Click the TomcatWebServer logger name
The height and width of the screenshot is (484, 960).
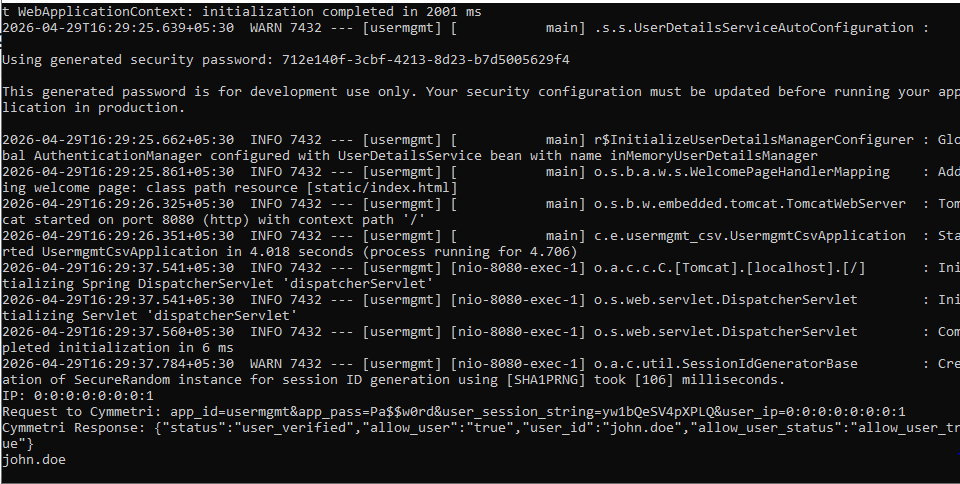(749, 204)
